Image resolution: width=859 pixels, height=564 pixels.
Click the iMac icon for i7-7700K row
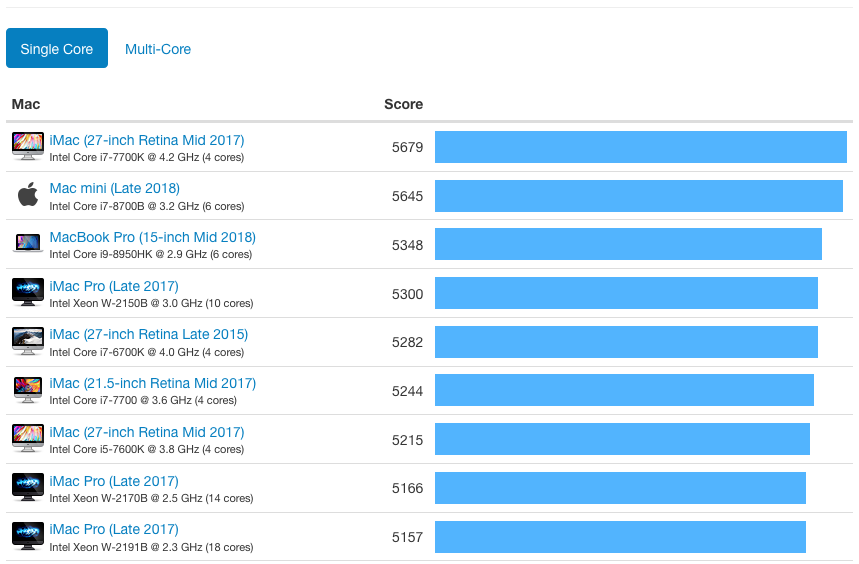tap(28, 146)
